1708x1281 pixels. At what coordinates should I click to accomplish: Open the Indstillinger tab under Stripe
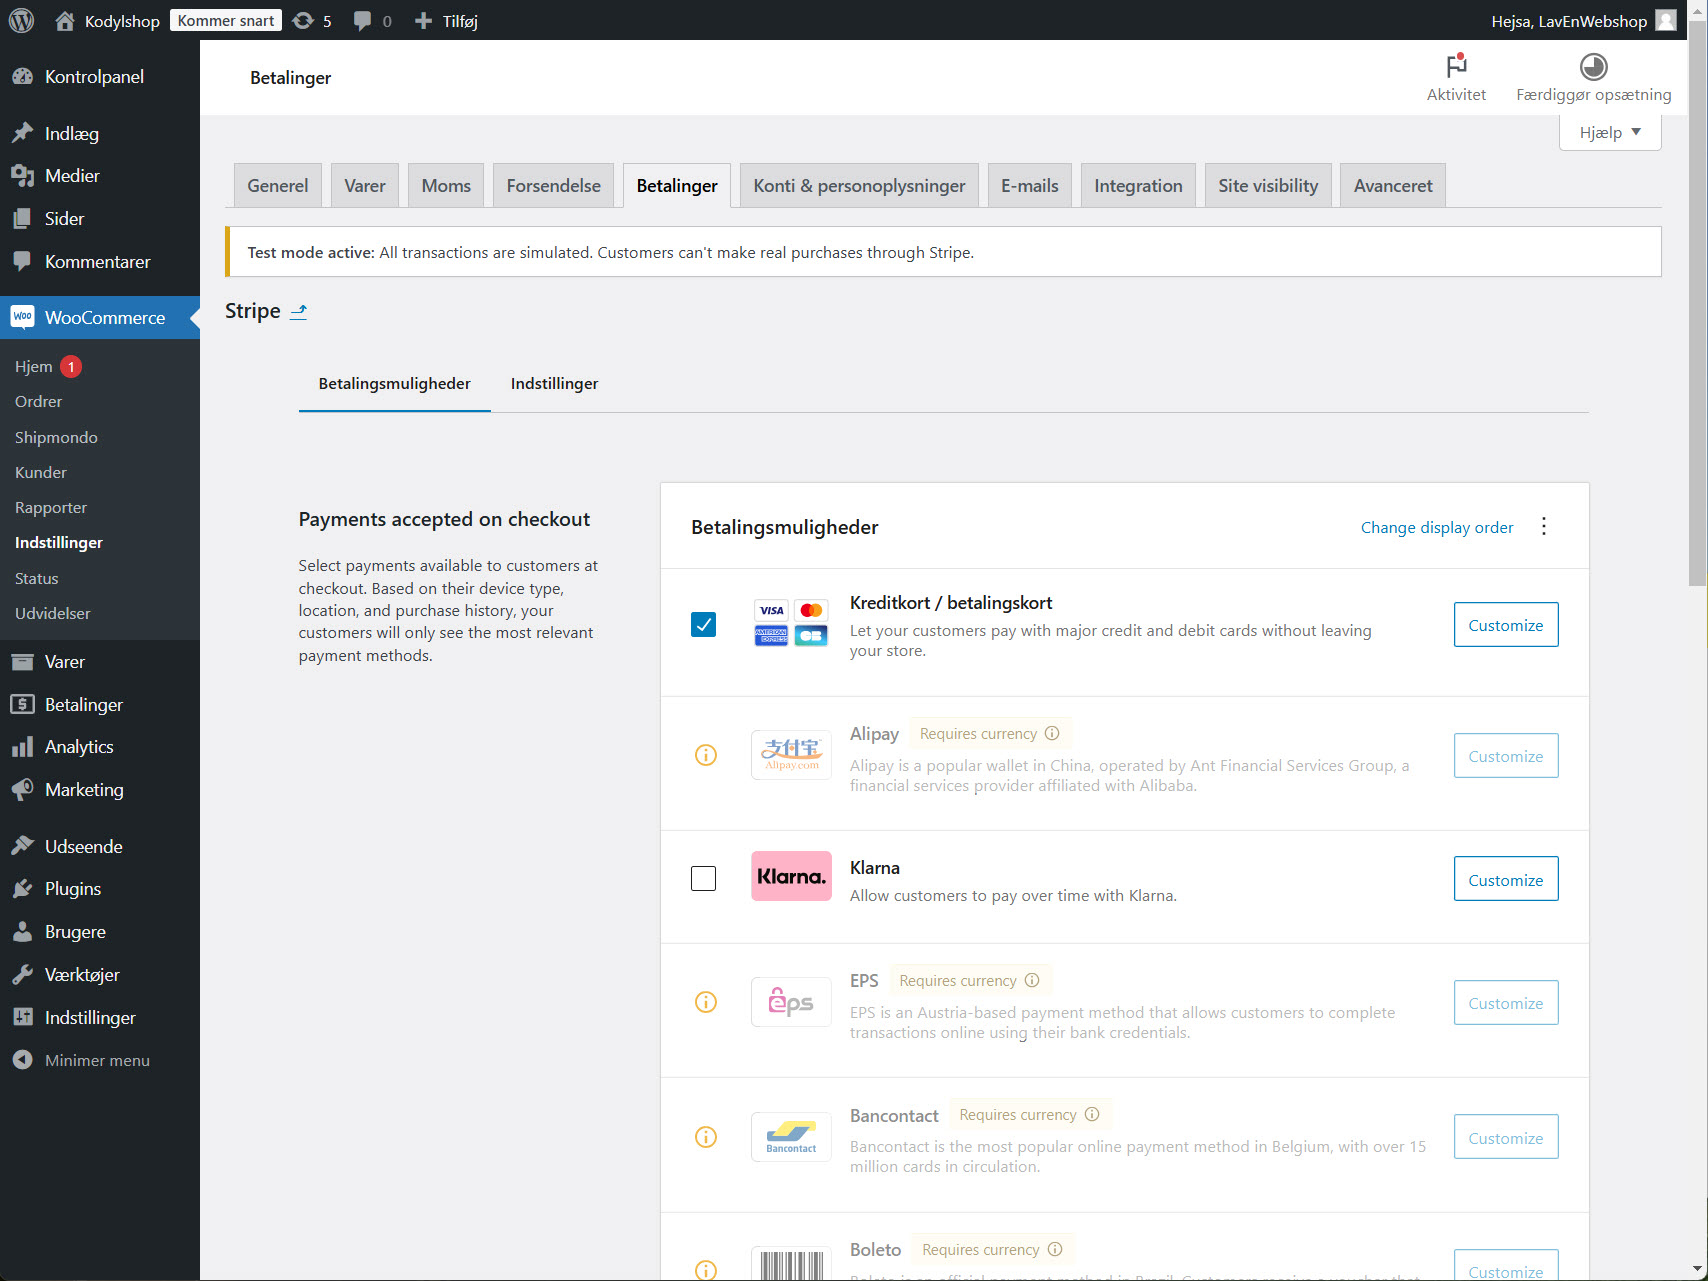point(554,383)
